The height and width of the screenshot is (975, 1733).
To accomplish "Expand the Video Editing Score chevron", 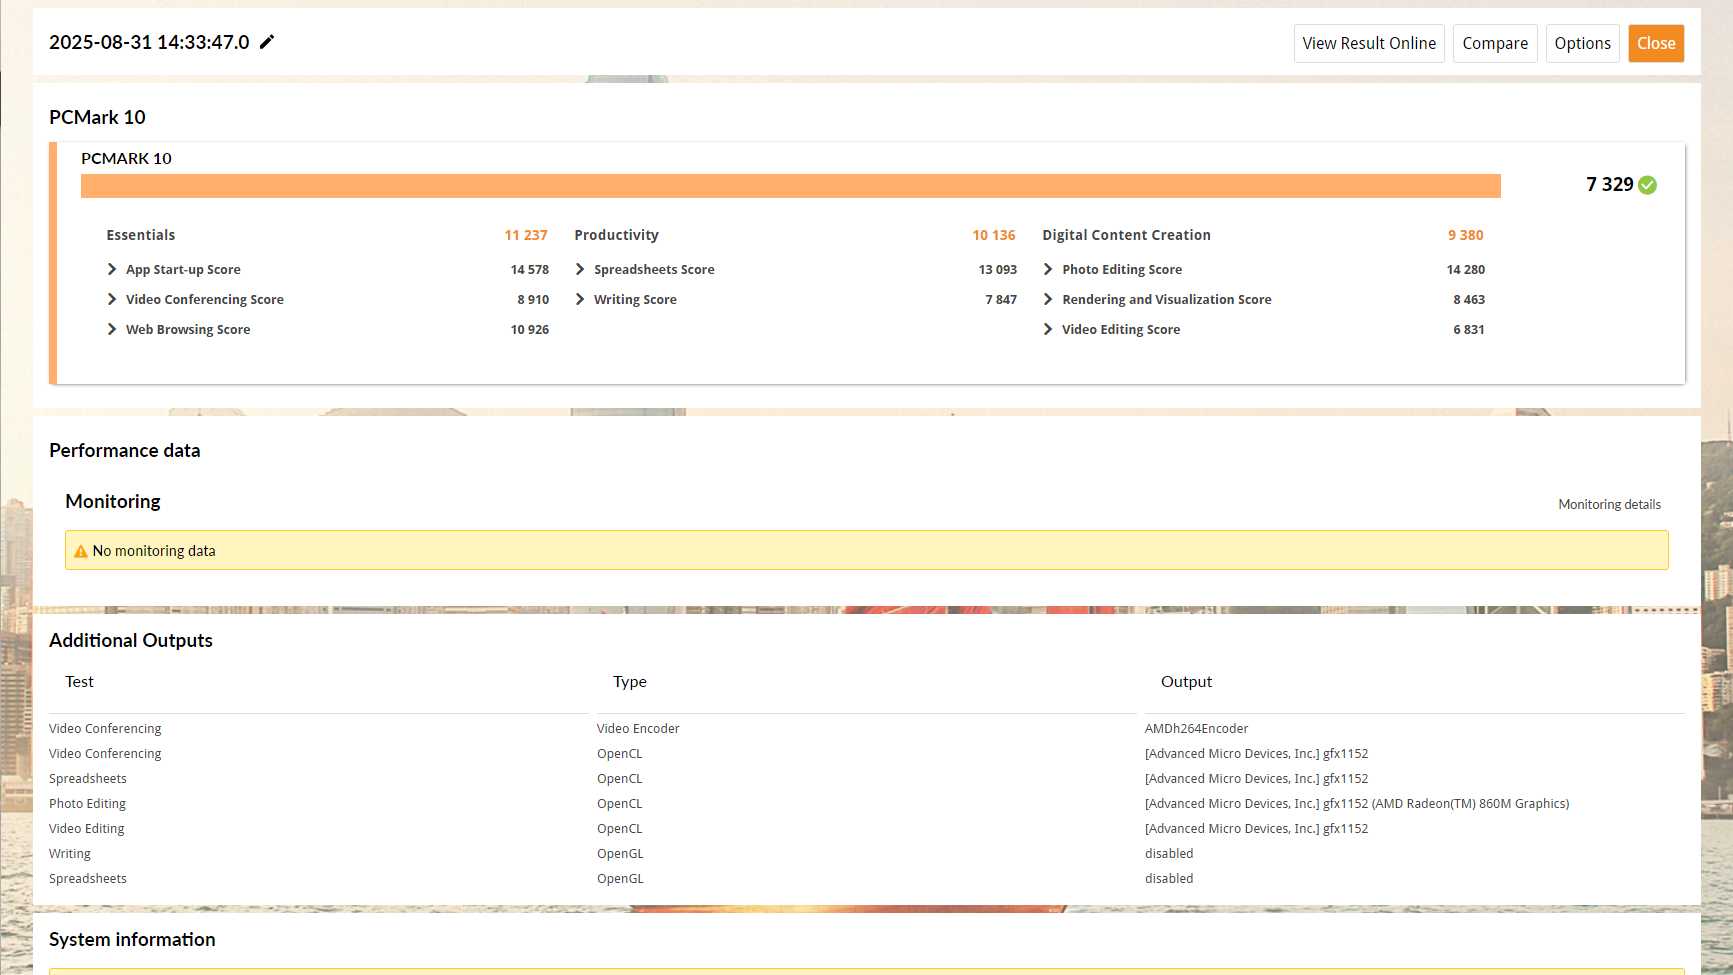I will 1048,329.
